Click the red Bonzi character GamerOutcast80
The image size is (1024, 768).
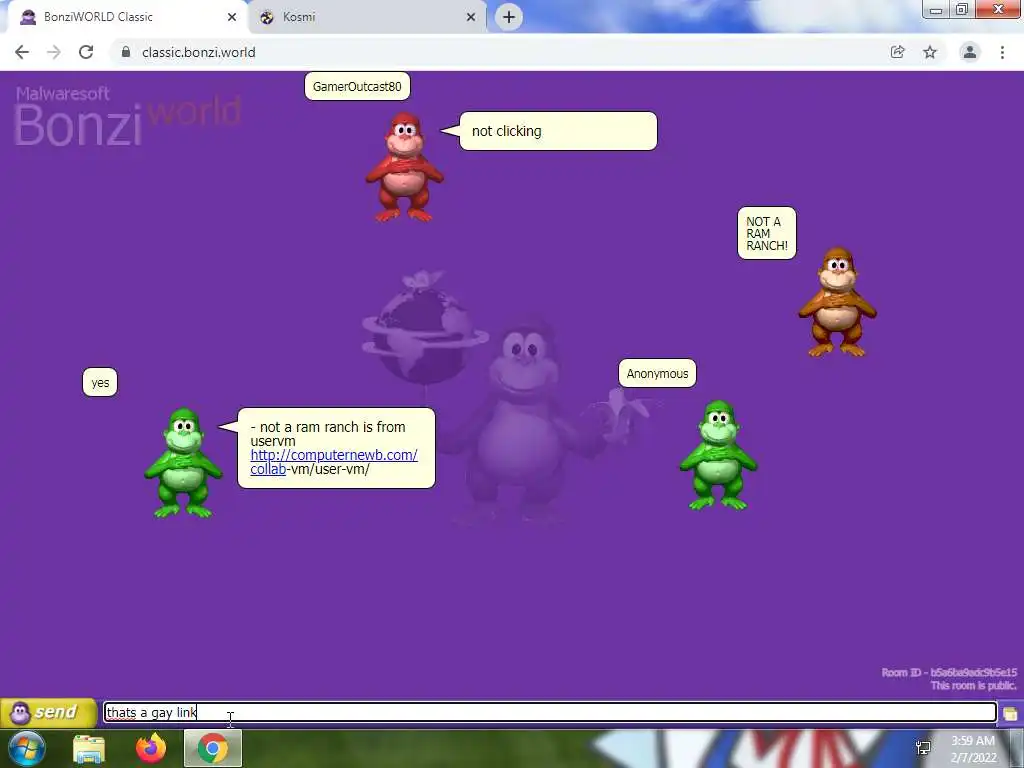click(404, 167)
